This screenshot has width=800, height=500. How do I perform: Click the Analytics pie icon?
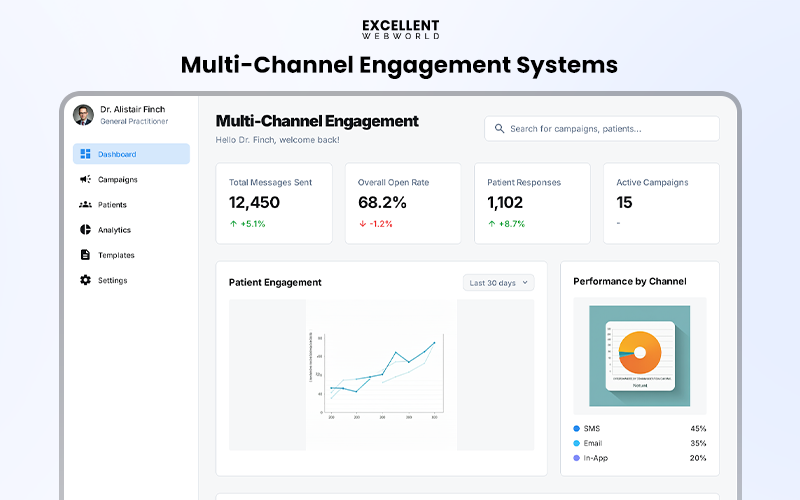point(85,230)
